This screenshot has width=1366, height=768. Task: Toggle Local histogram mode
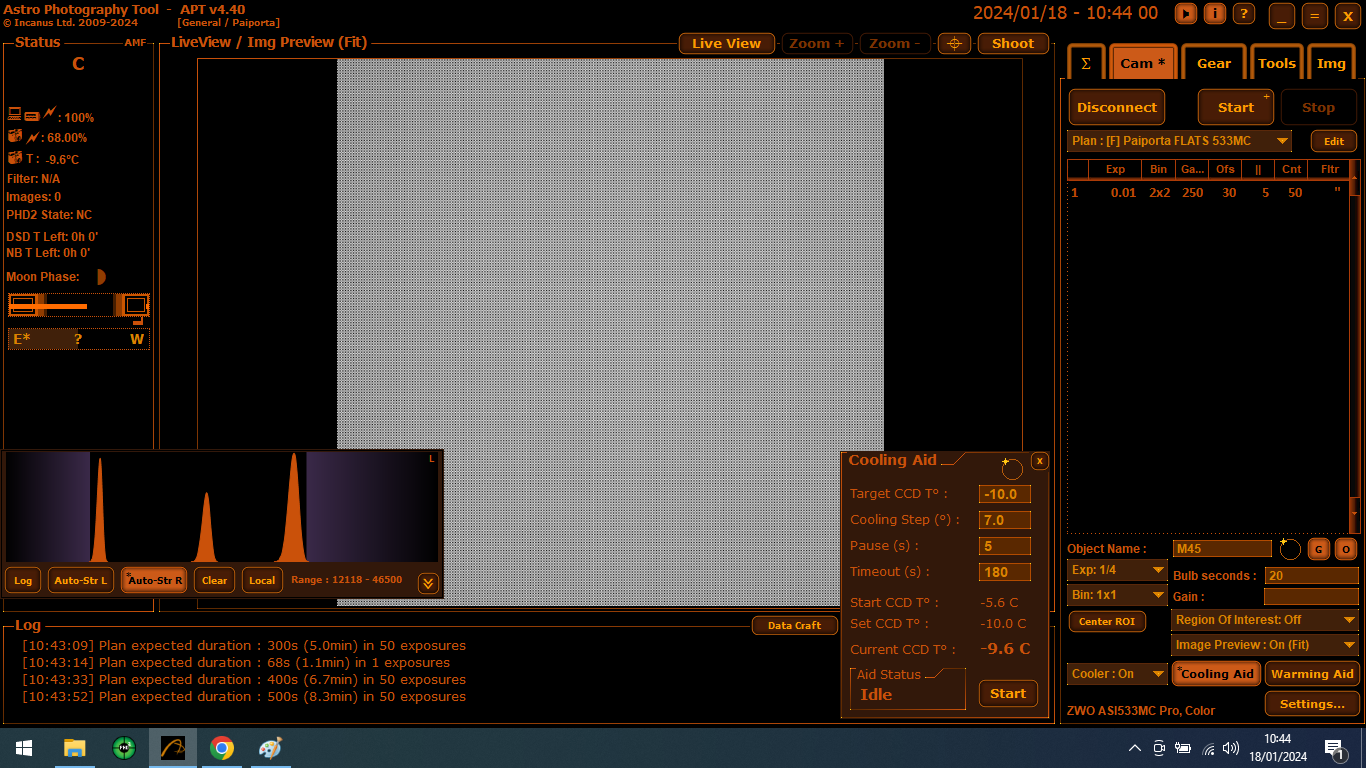click(262, 580)
